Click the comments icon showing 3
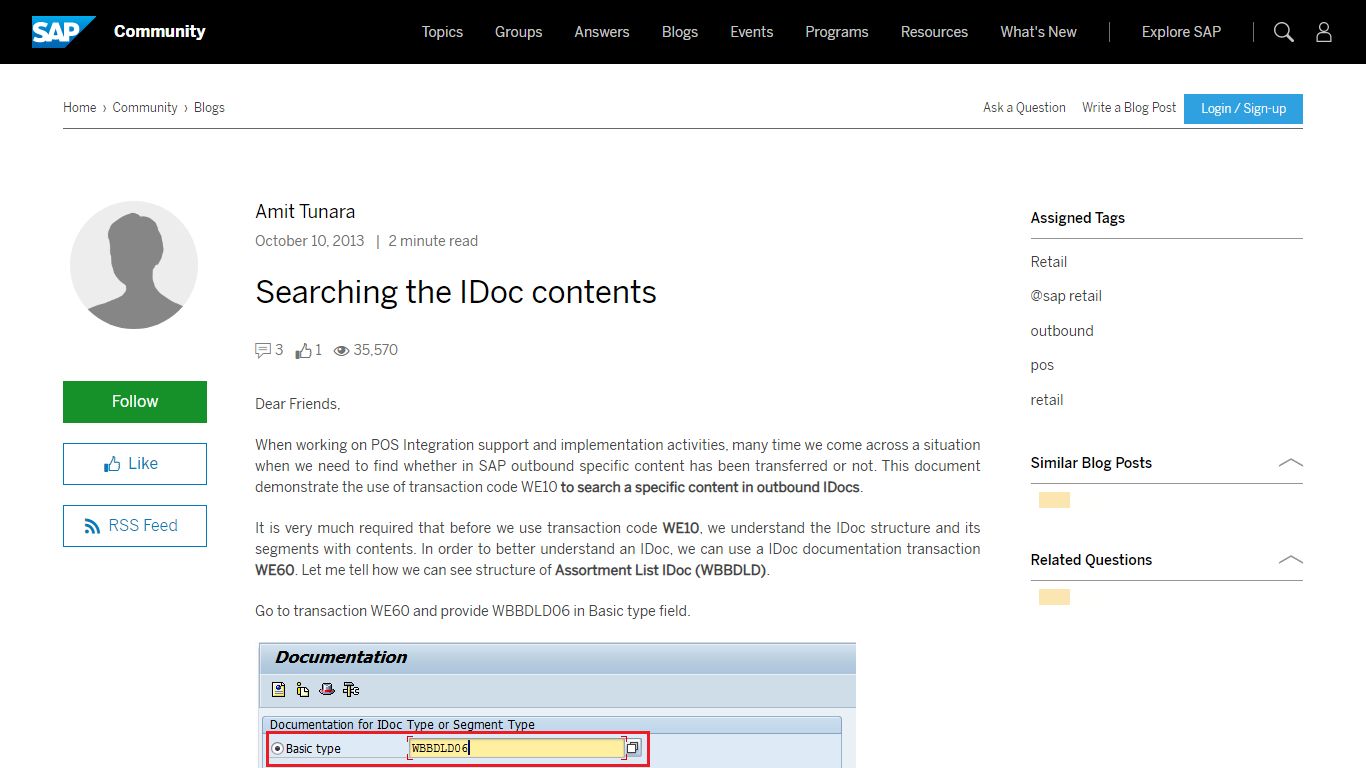 pos(263,350)
